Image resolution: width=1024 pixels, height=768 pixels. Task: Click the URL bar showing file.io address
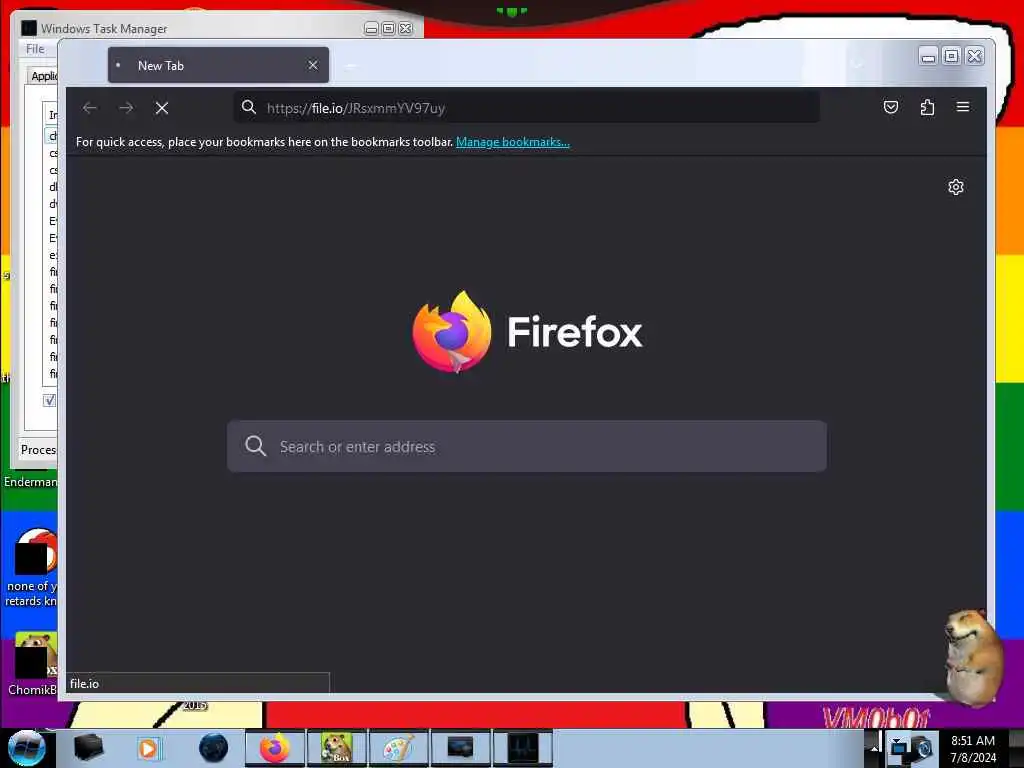pos(526,108)
